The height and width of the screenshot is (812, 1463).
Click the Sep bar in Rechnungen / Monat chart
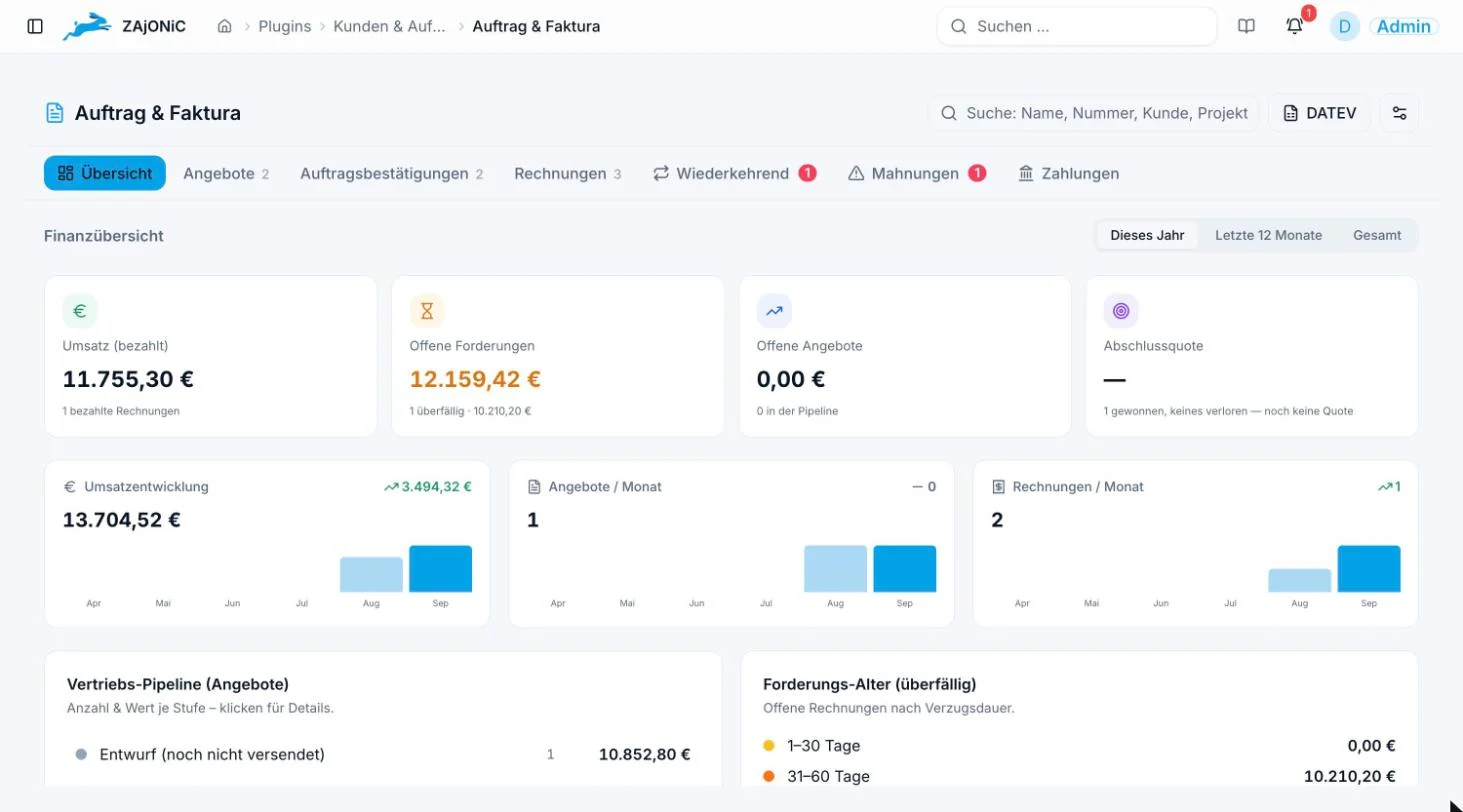1368,569
